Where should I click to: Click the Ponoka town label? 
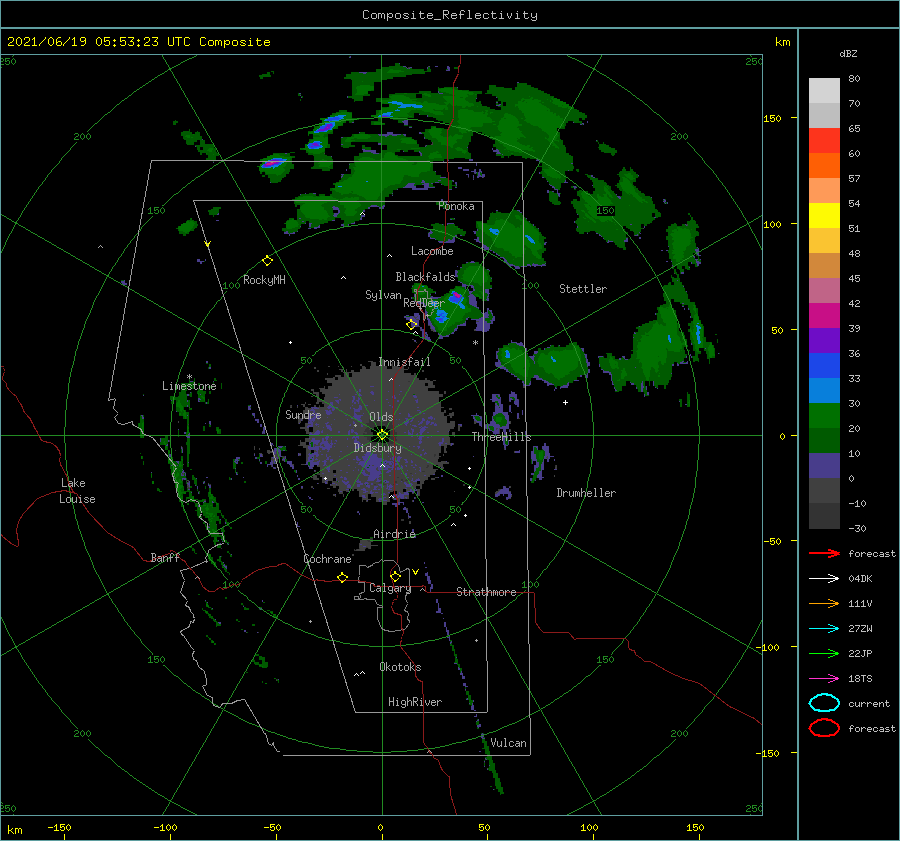coord(456,206)
